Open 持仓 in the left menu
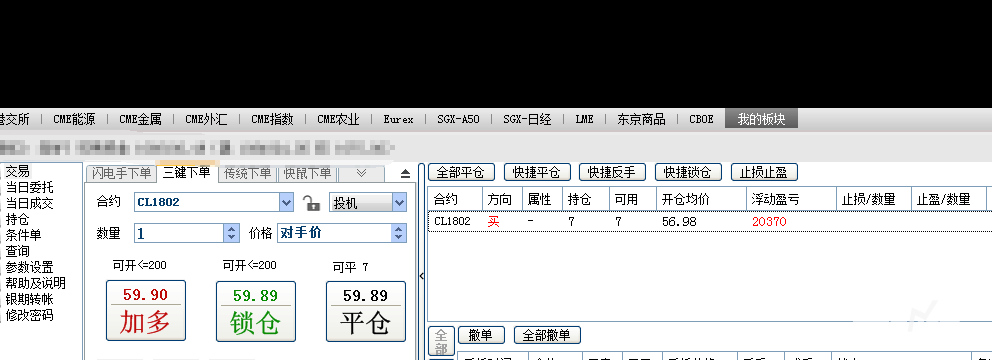This screenshot has height=360, width=992. tap(18, 220)
